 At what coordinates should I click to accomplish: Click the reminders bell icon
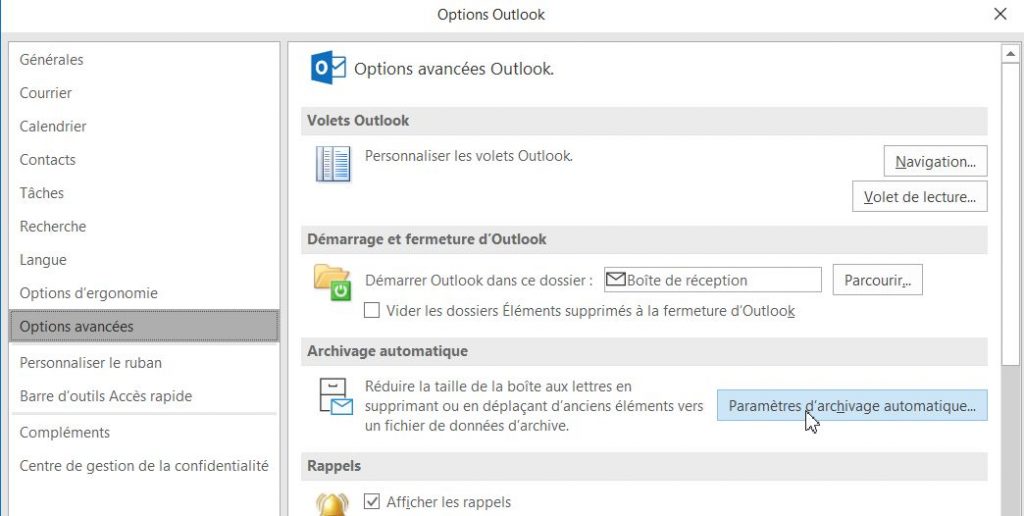click(x=333, y=503)
